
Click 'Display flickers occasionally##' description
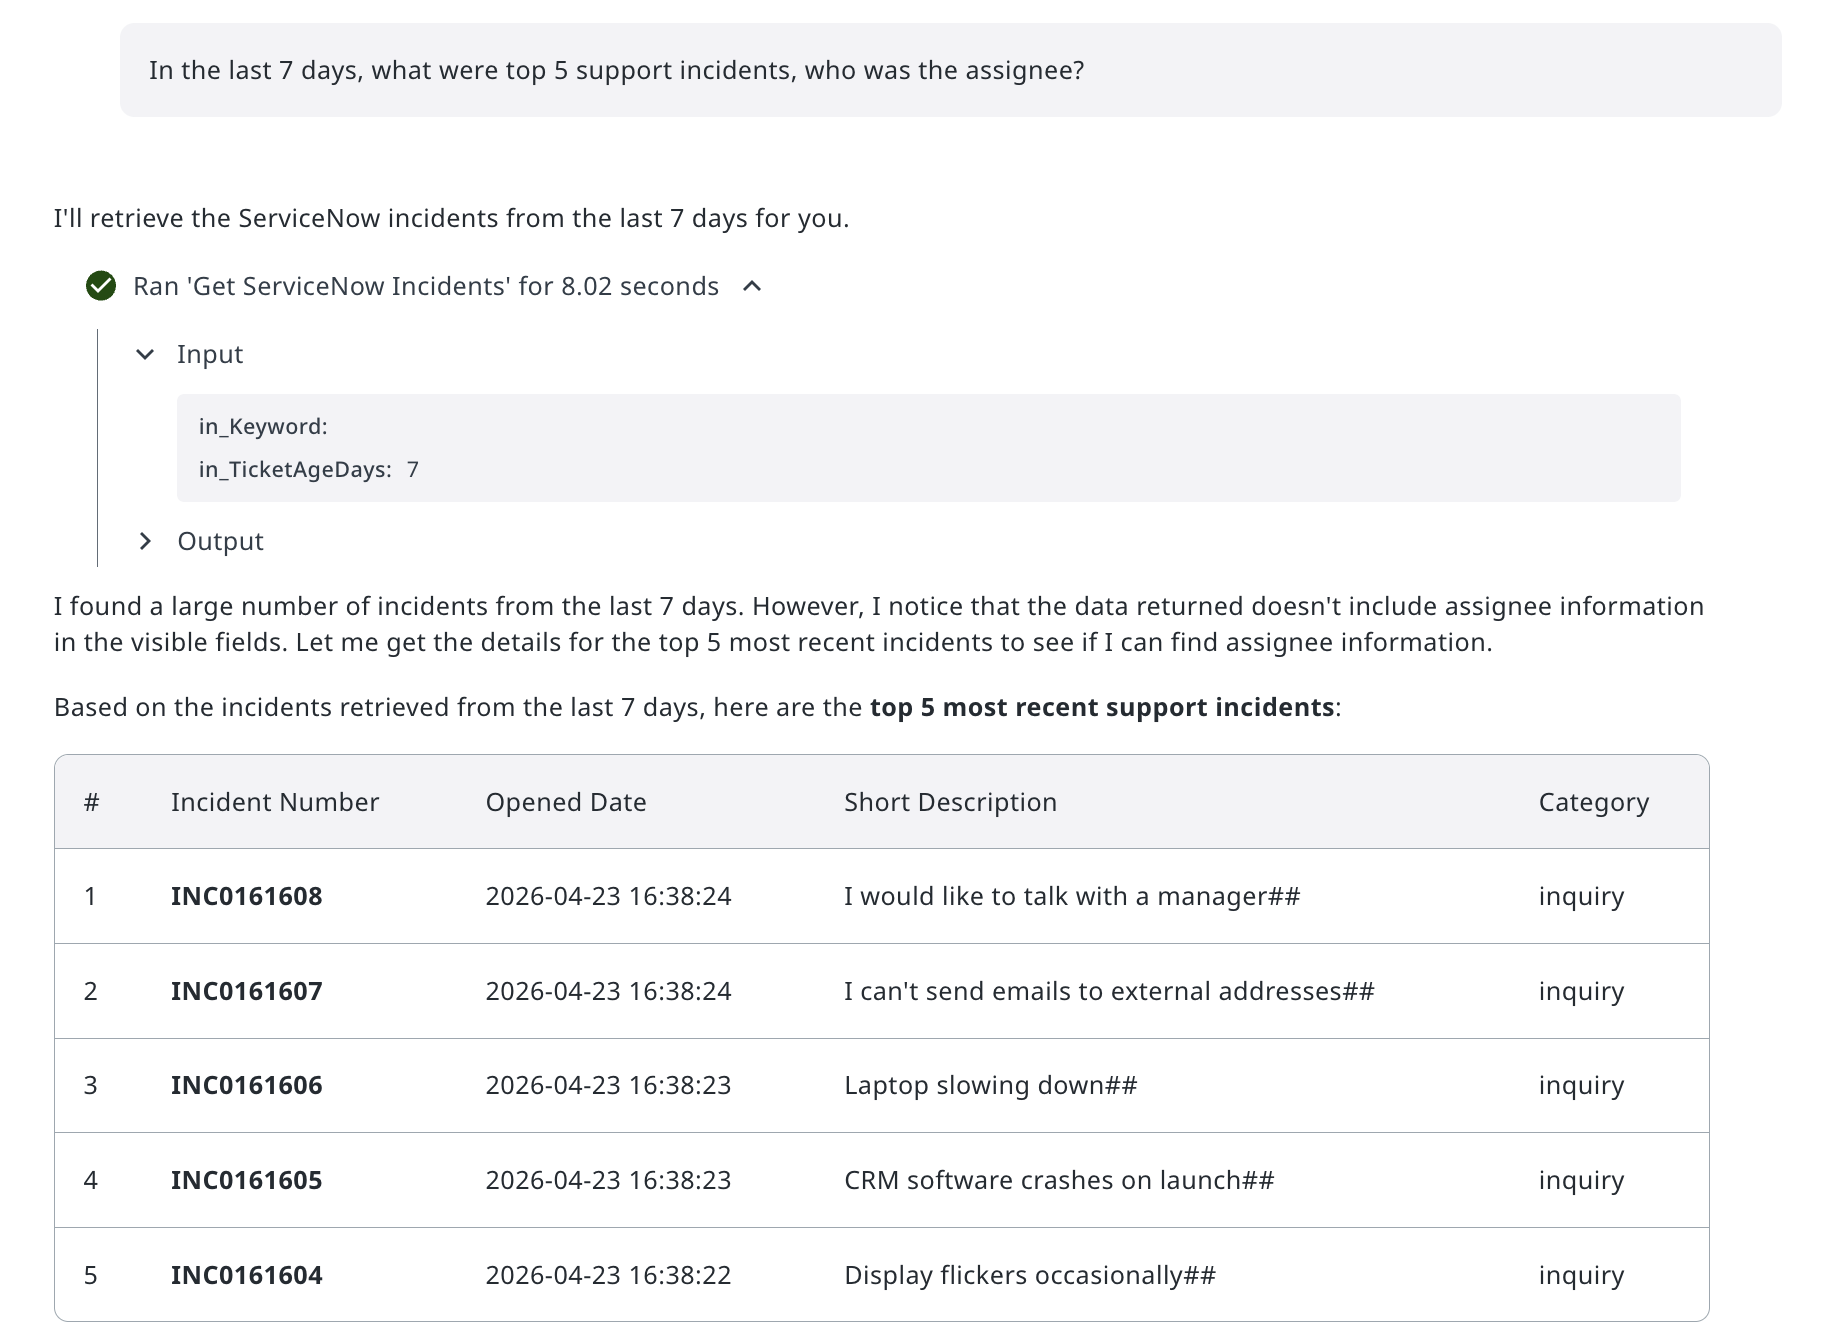click(x=1030, y=1275)
